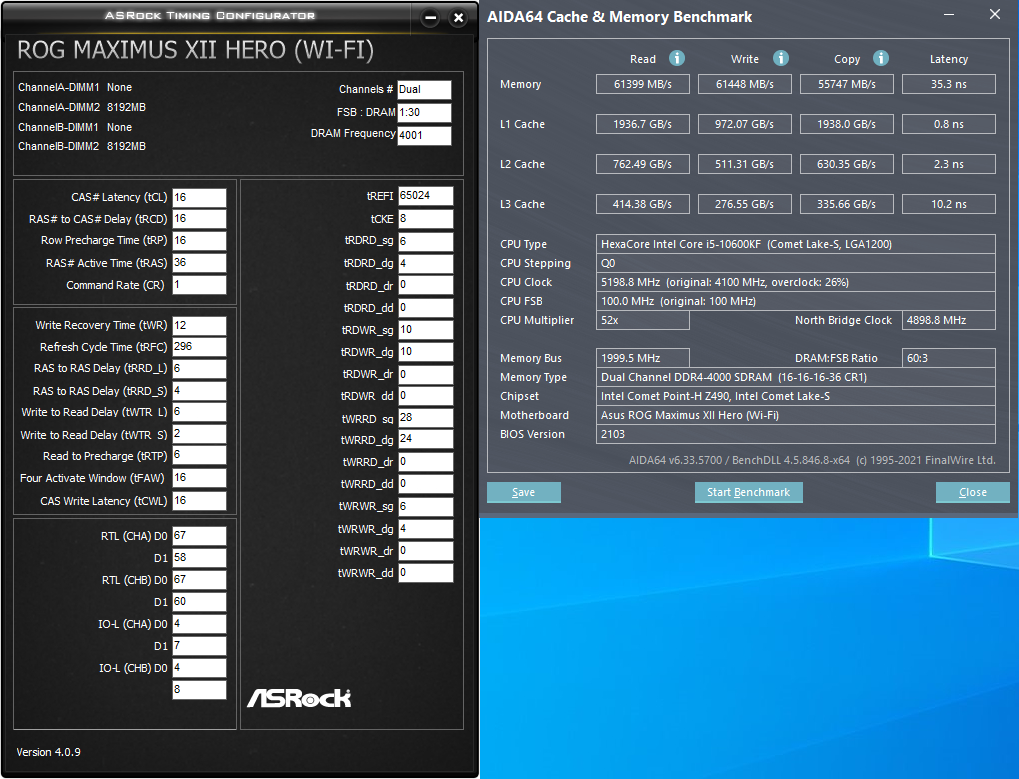Click the Memory Bus value 1999.5 MHz

(643, 358)
